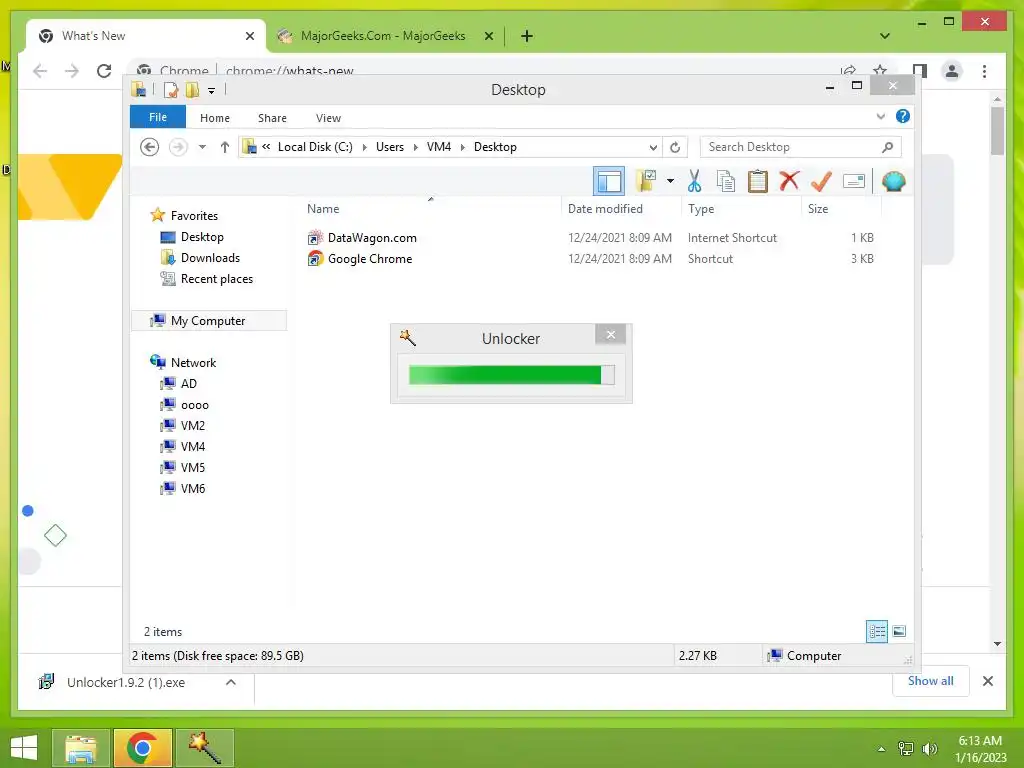Select Network in navigation pane

click(193, 362)
